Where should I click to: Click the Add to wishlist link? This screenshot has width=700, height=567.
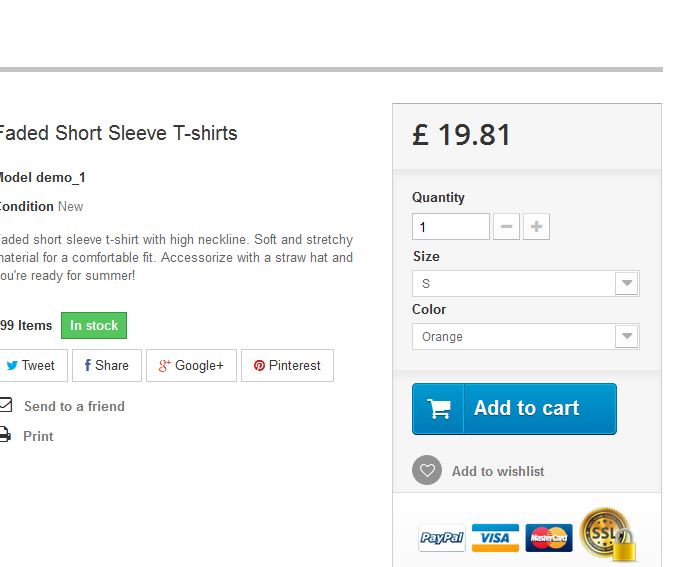498,471
